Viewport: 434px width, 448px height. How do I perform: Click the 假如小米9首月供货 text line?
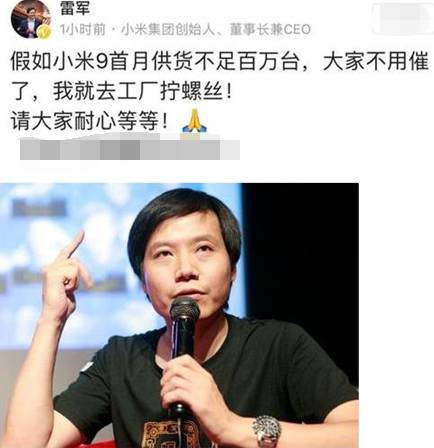tap(219, 62)
